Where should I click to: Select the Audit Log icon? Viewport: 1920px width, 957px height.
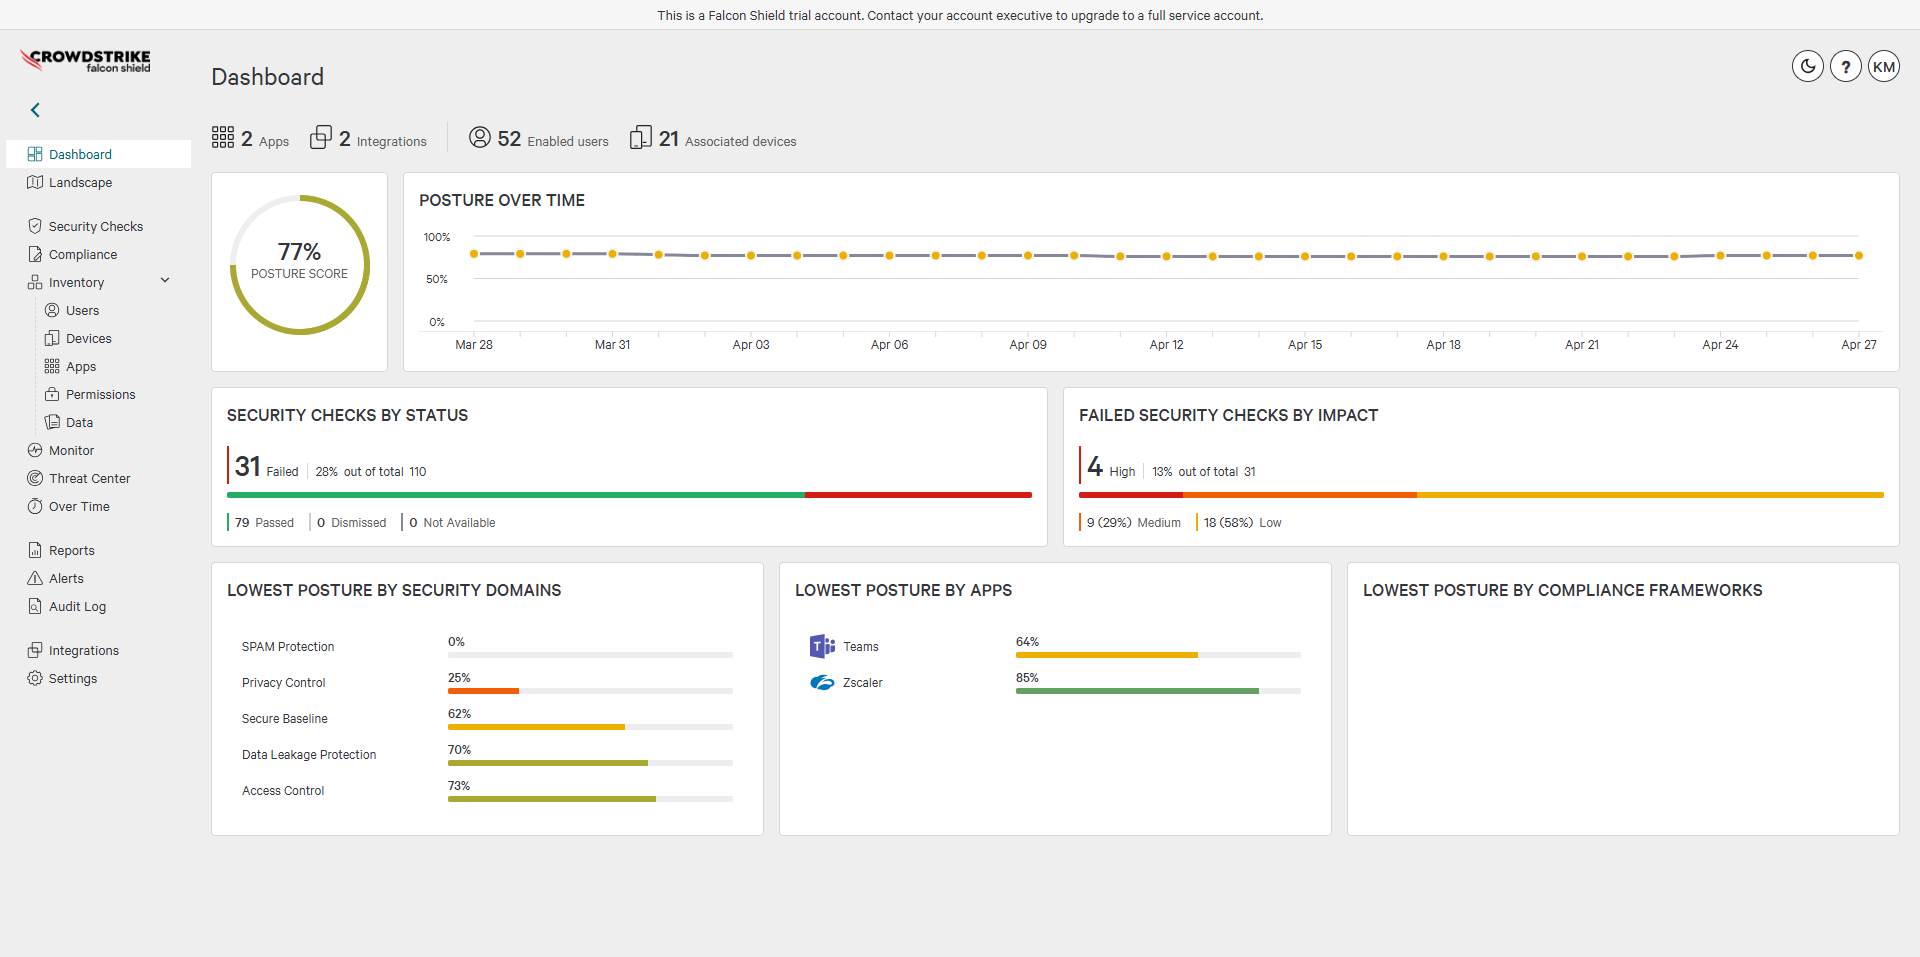pos(35,606)
